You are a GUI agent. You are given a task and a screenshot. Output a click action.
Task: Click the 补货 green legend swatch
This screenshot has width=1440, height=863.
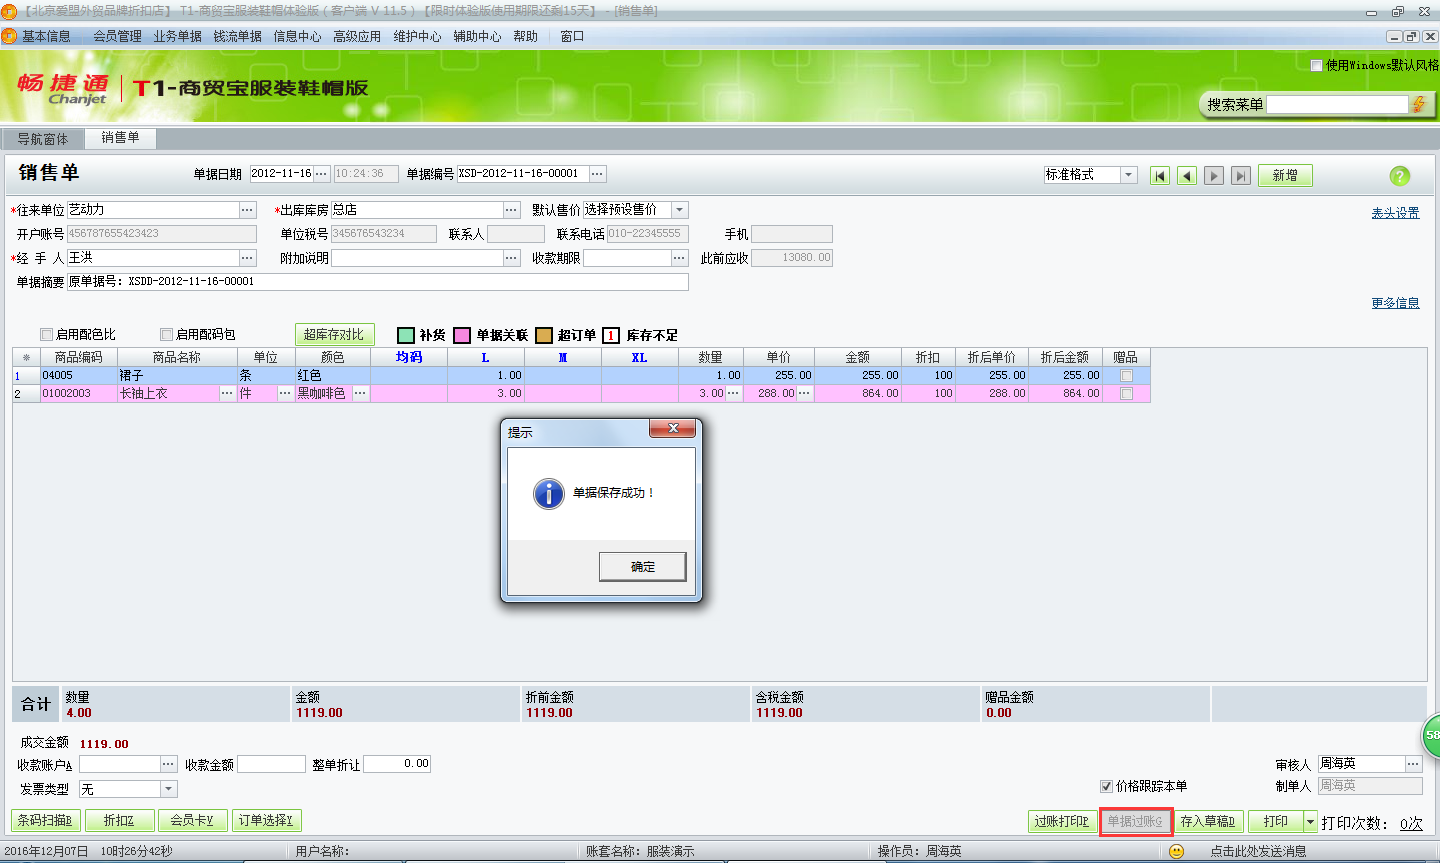pyautogui.click(x=406, y=335)
